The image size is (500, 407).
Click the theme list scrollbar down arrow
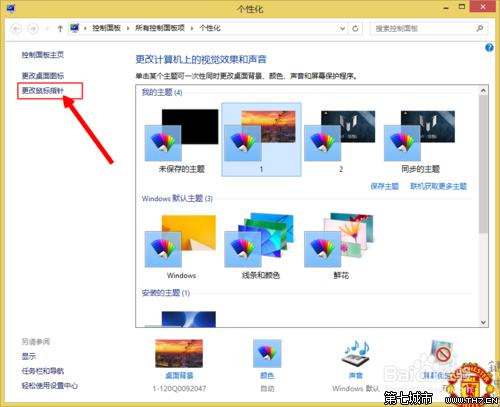click(x=483, y=322)
